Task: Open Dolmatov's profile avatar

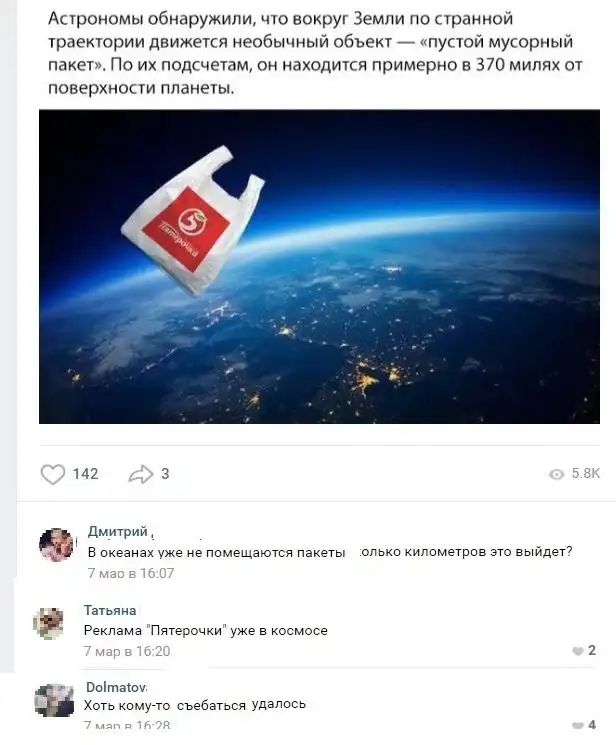Action: click(x=54, y=700)
